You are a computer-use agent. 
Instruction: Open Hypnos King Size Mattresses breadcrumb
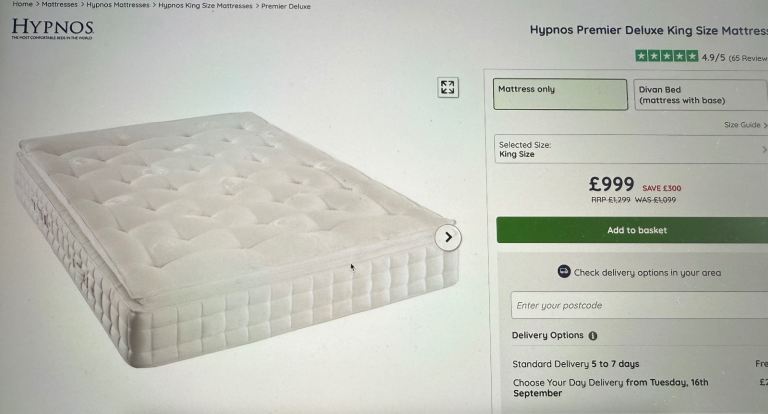pyautogui.click(x=205, y=6)
